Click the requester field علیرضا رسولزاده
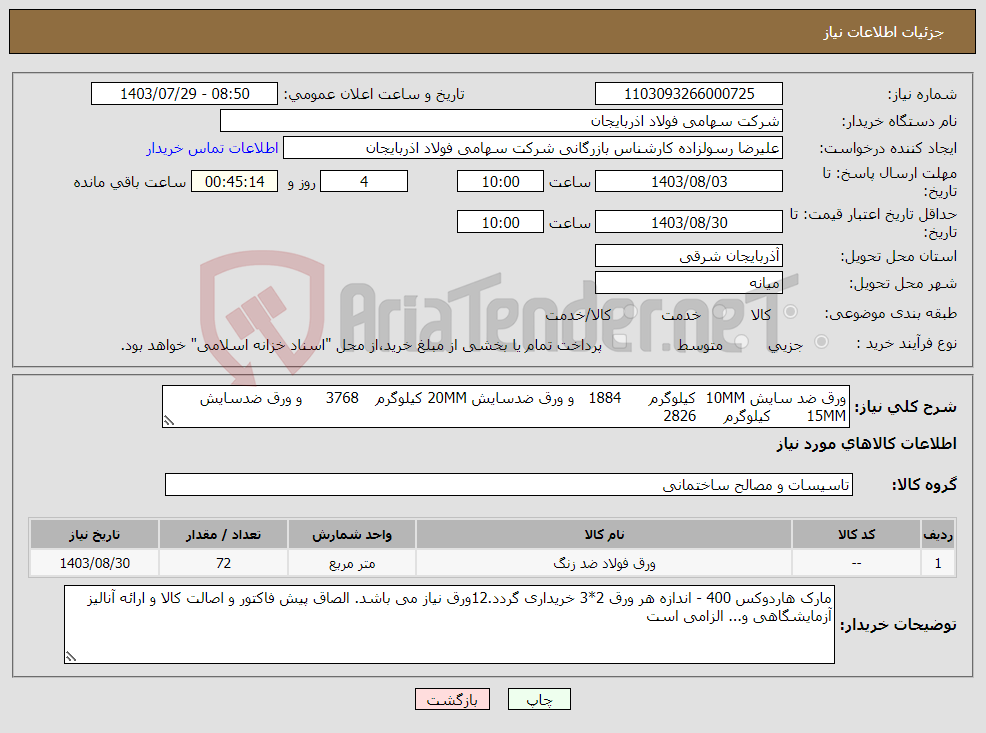This screenshot has height=733, width=986. [x=533, y=148]
